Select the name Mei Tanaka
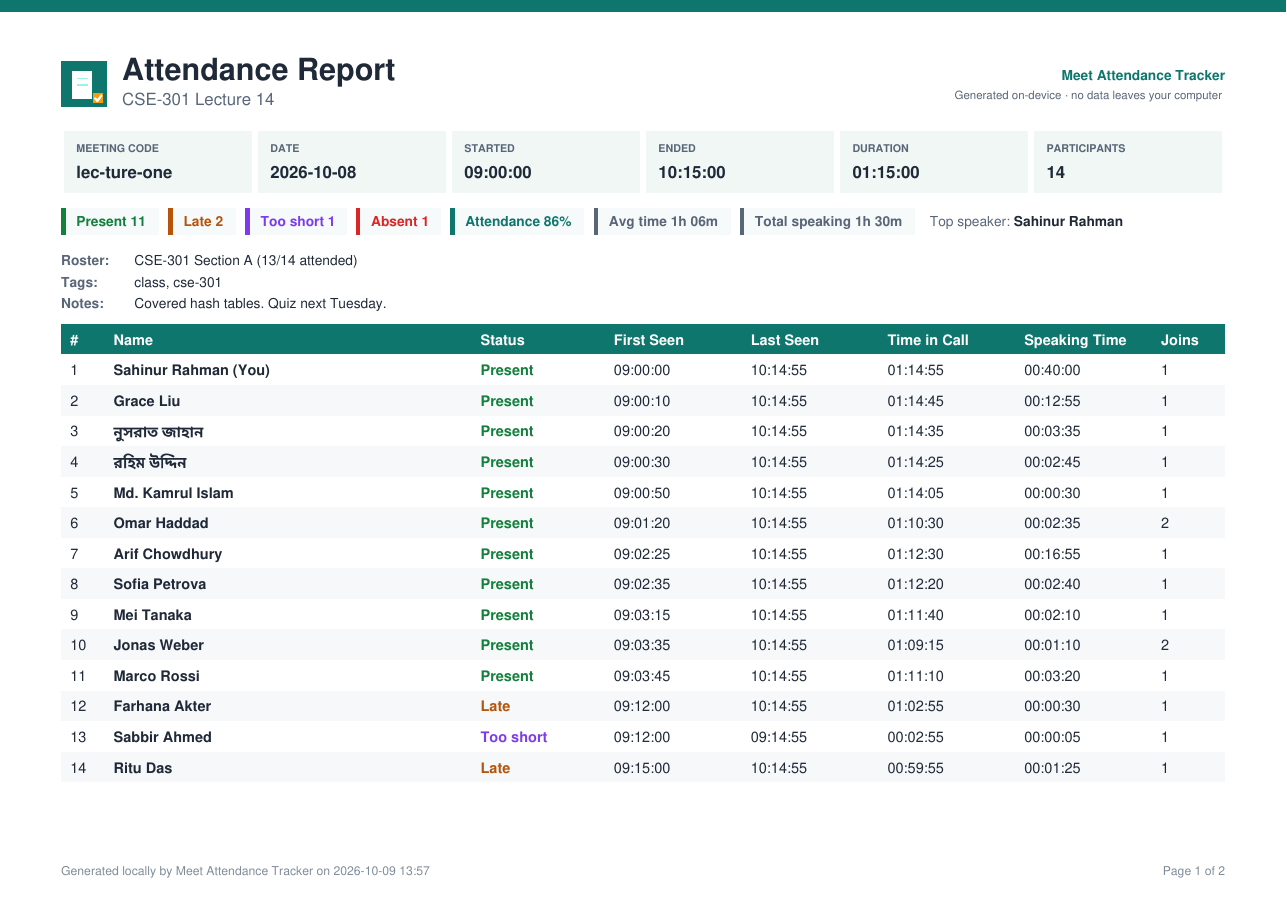This screenshot has width=1287, height=910. 152,615
